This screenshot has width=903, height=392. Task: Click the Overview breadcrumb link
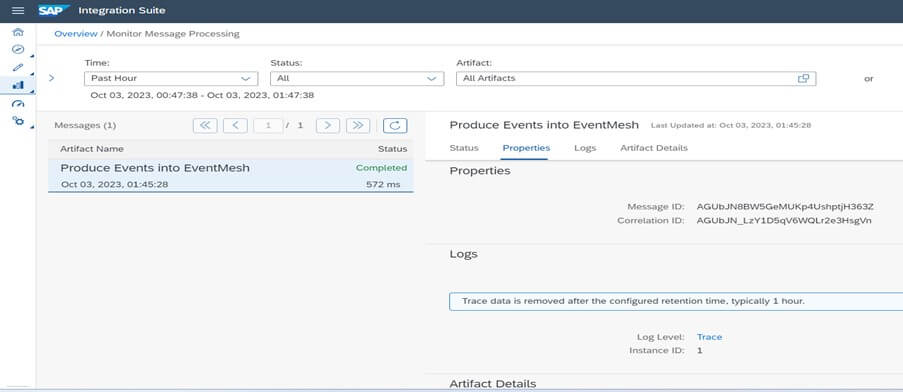(76, 34)
